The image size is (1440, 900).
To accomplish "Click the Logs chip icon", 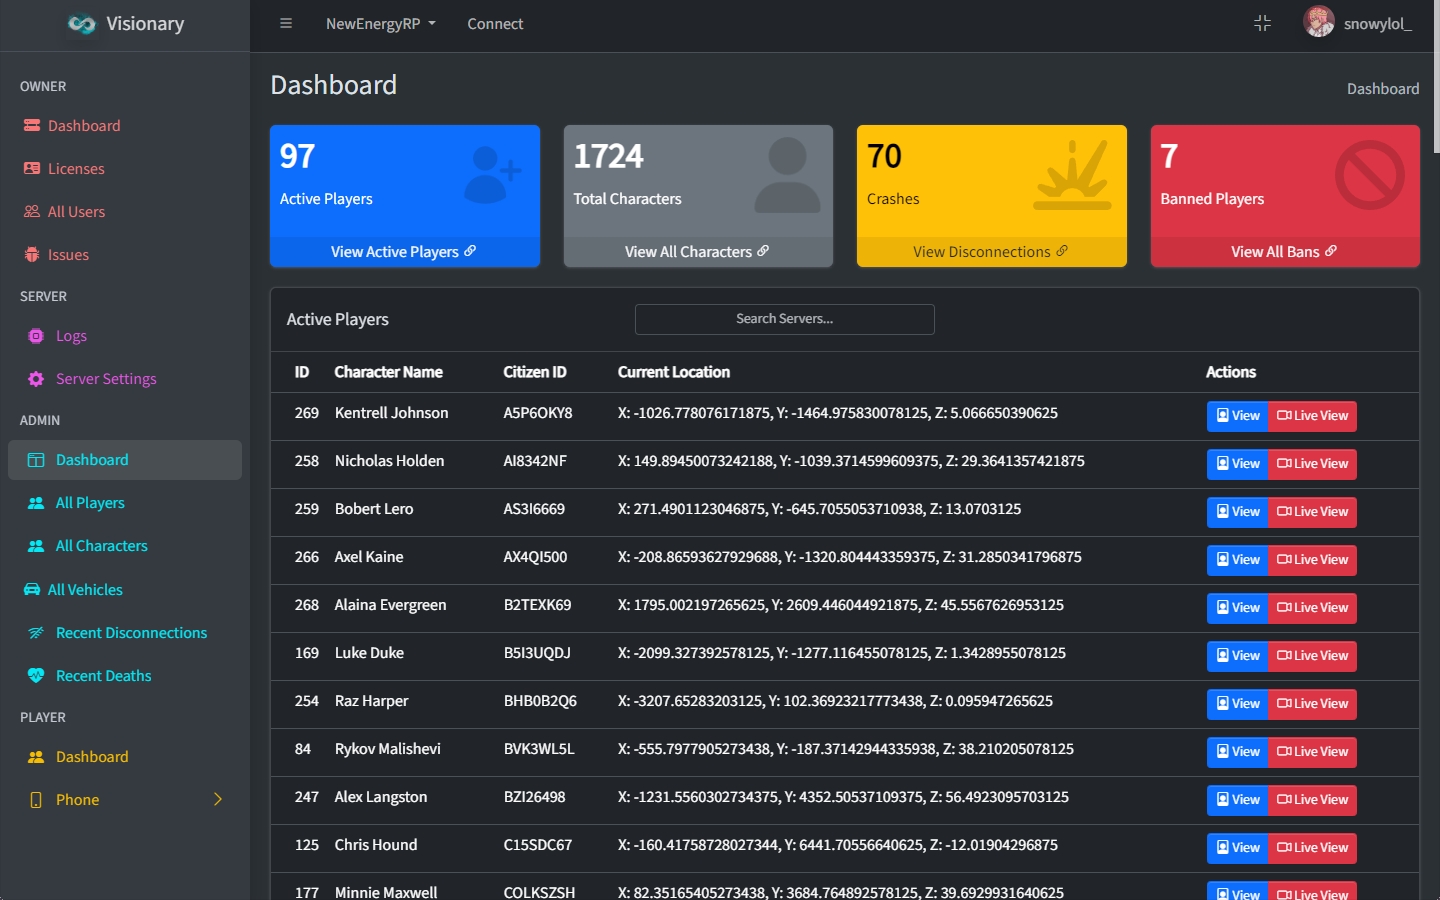I will (x=36, y=336).
